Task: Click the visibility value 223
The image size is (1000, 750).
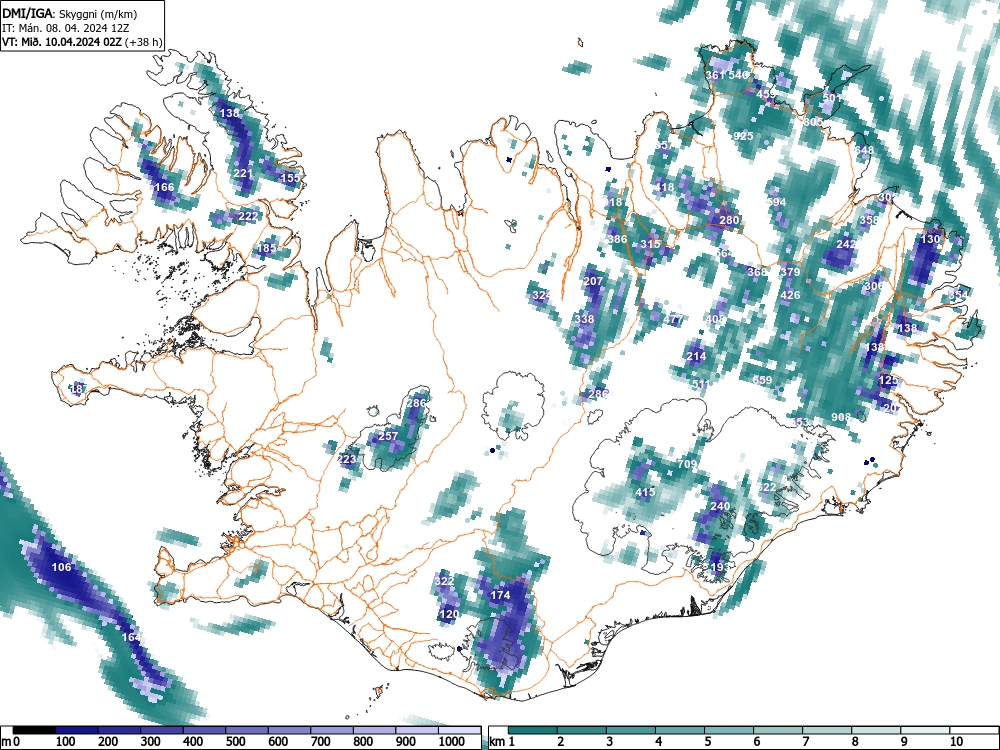Action: tap(347, 459)
